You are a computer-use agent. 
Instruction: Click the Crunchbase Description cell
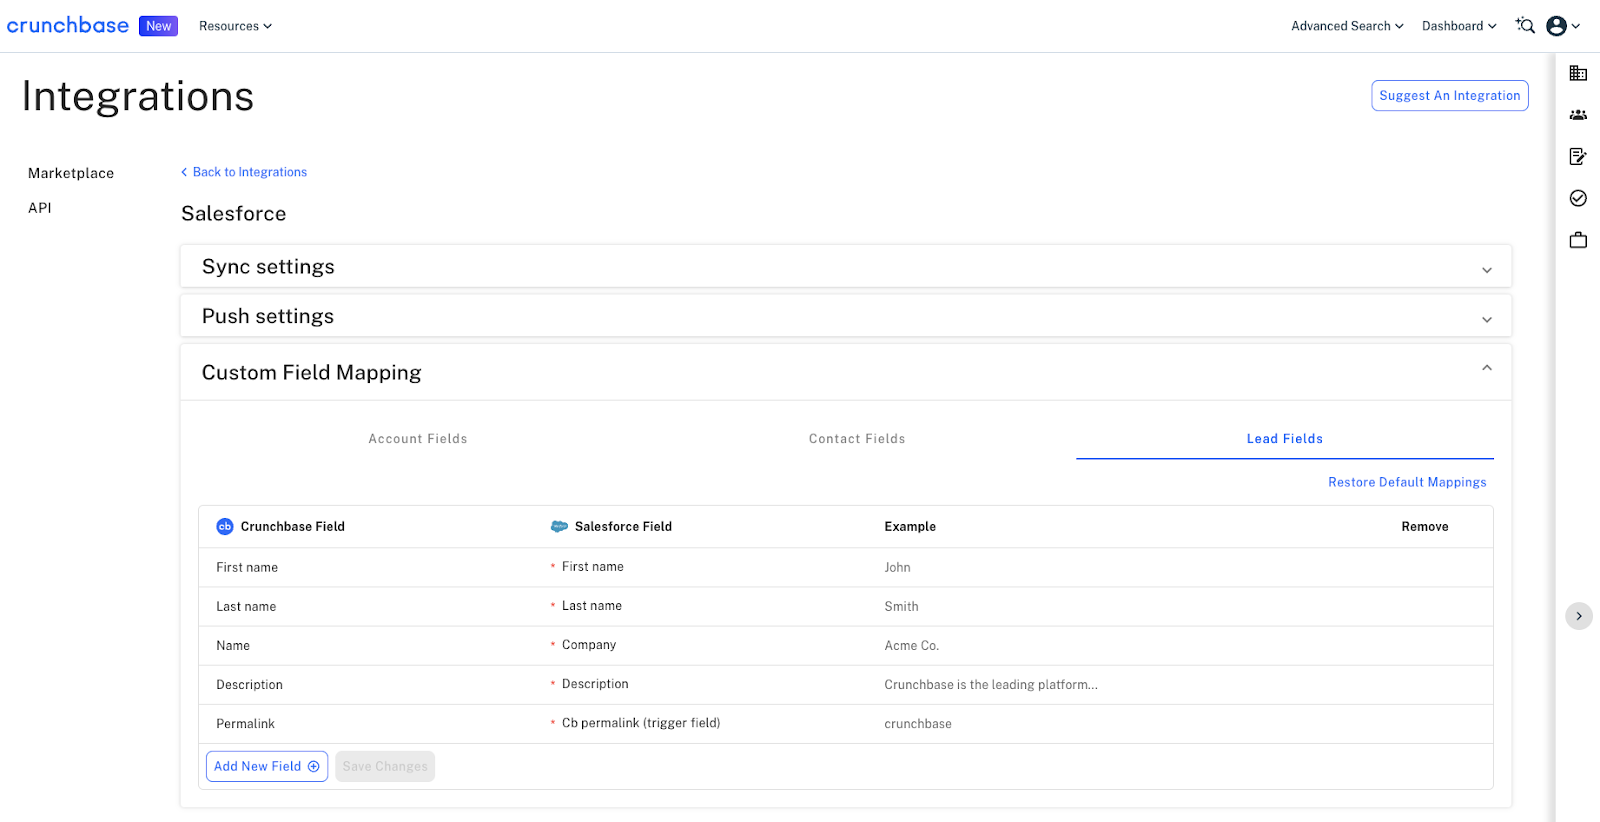pyautogui.click(x=250, y=685)
